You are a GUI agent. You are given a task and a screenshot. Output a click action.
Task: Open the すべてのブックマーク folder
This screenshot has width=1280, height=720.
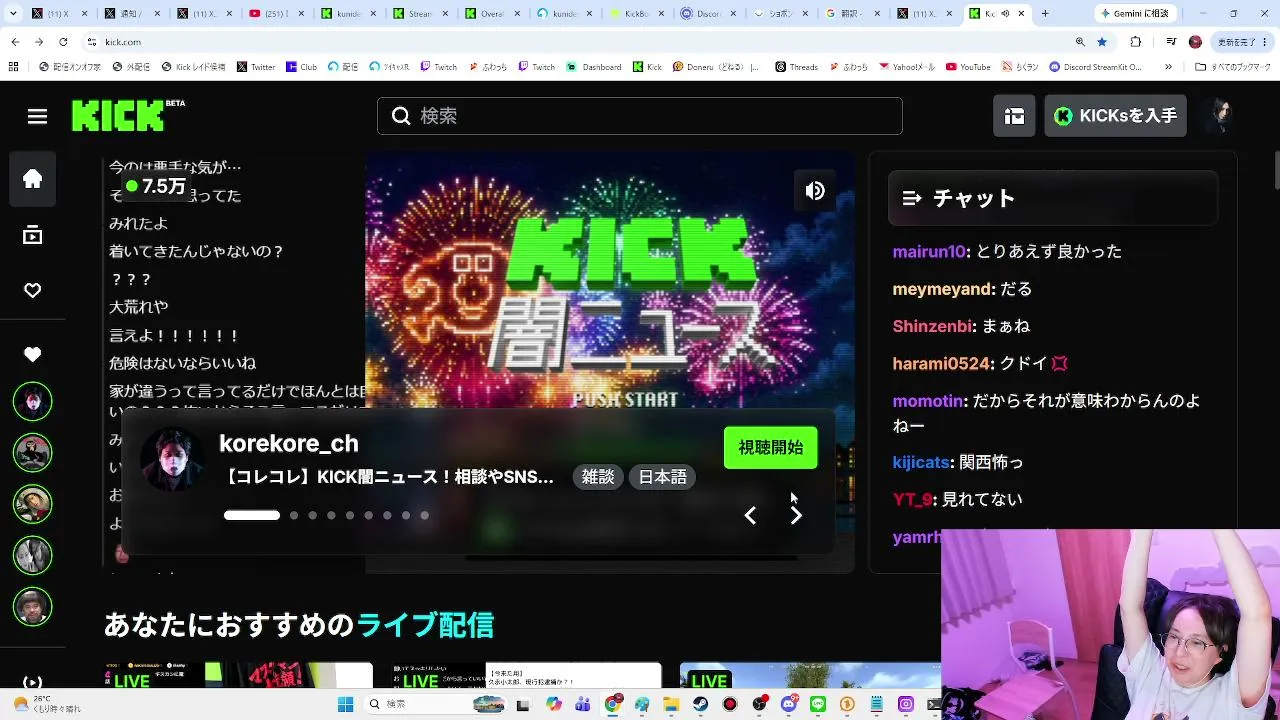click(x=1232, y=67)
